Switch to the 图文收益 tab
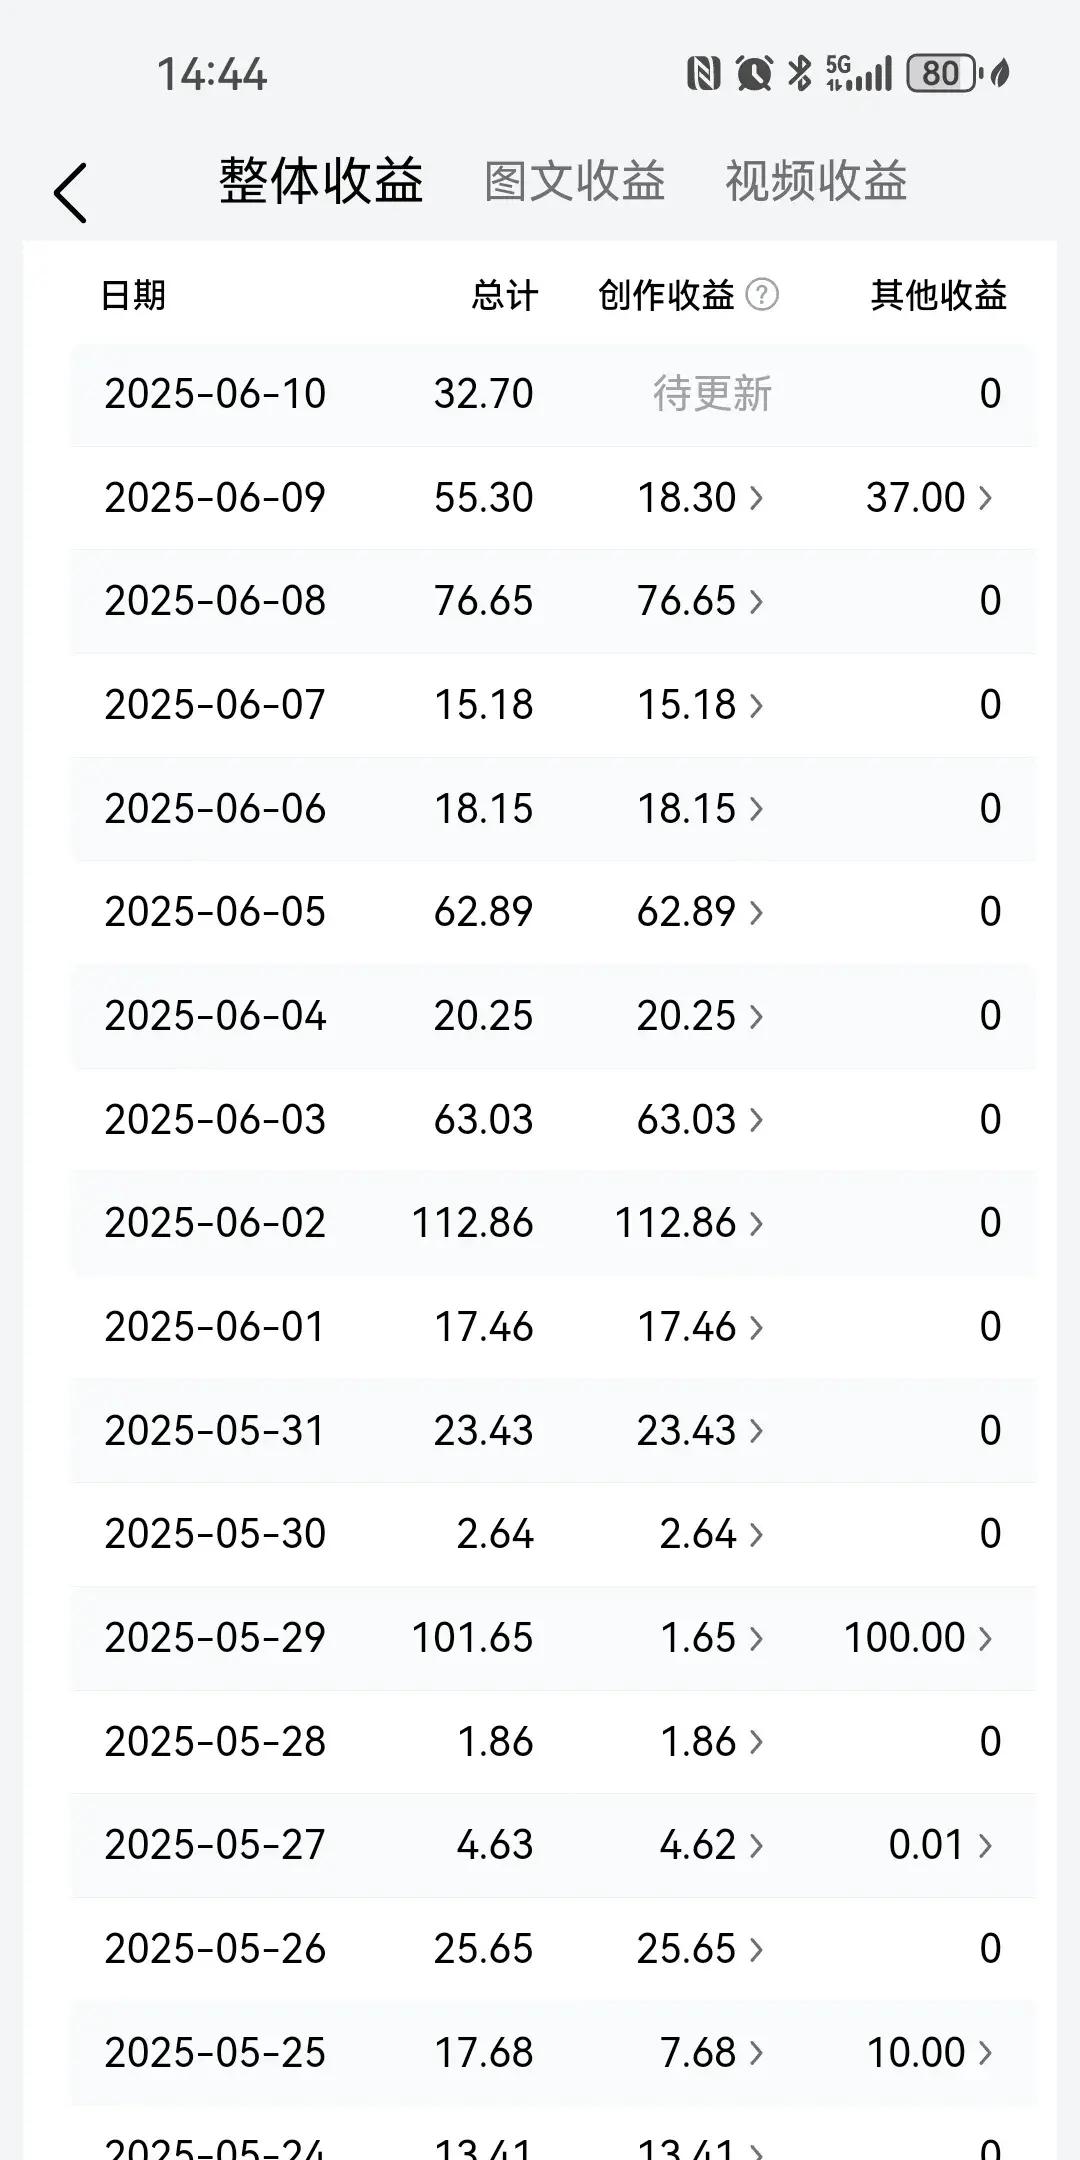 [x=575, y=182]
